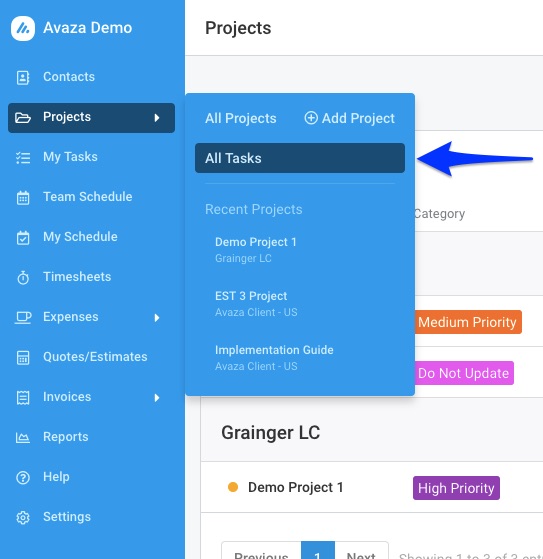Click the Help question mark icon

23,478
